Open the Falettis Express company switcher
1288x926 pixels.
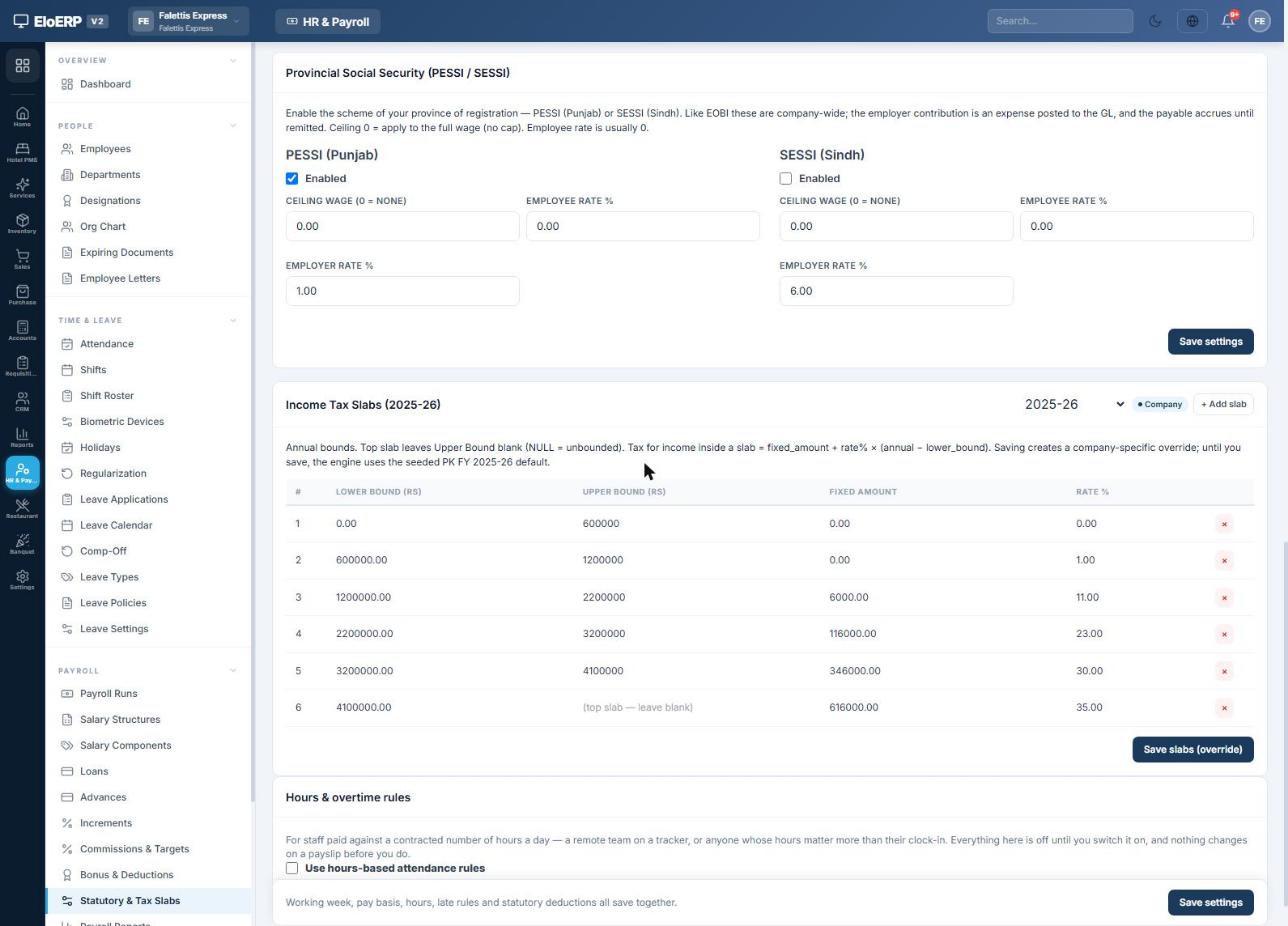coord(188,21)
